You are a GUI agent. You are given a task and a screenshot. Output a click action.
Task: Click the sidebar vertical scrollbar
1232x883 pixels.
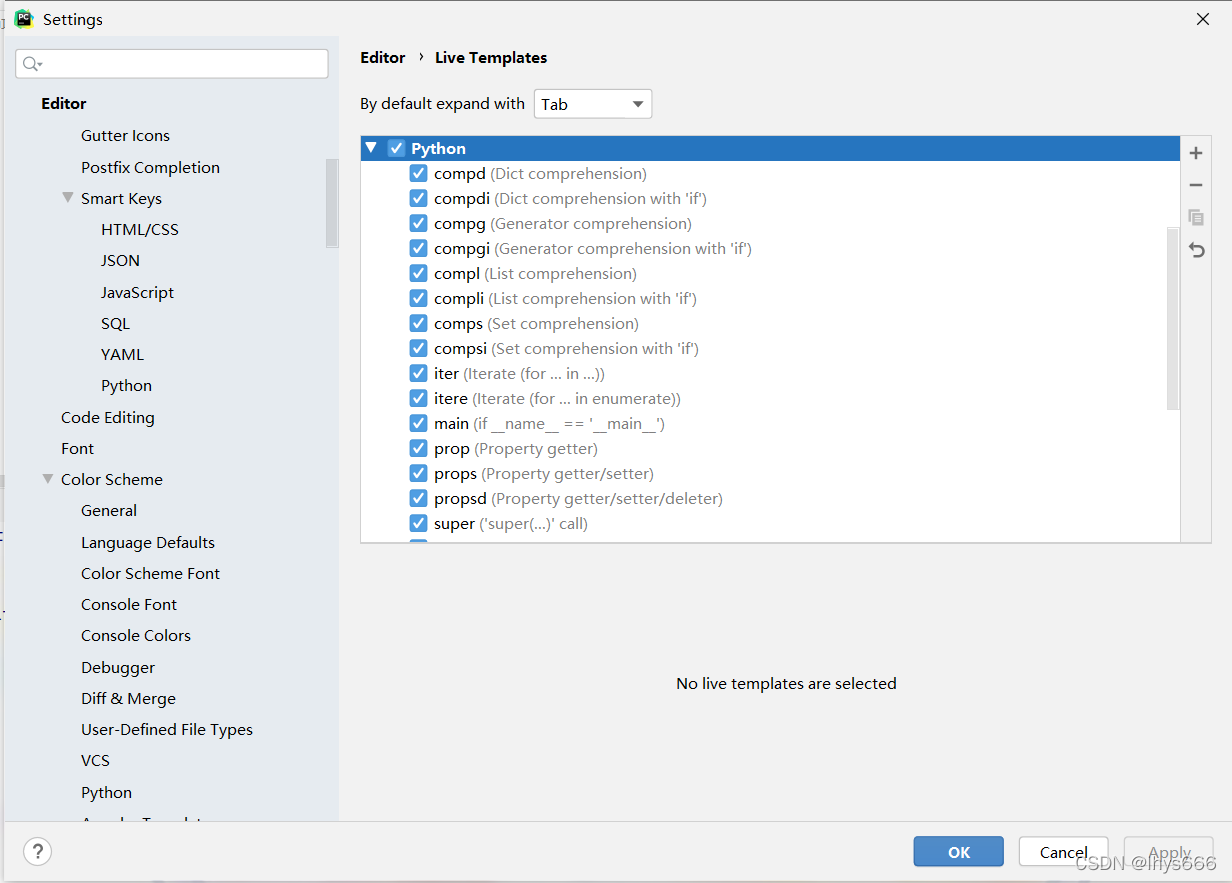(x=332, y=203)
